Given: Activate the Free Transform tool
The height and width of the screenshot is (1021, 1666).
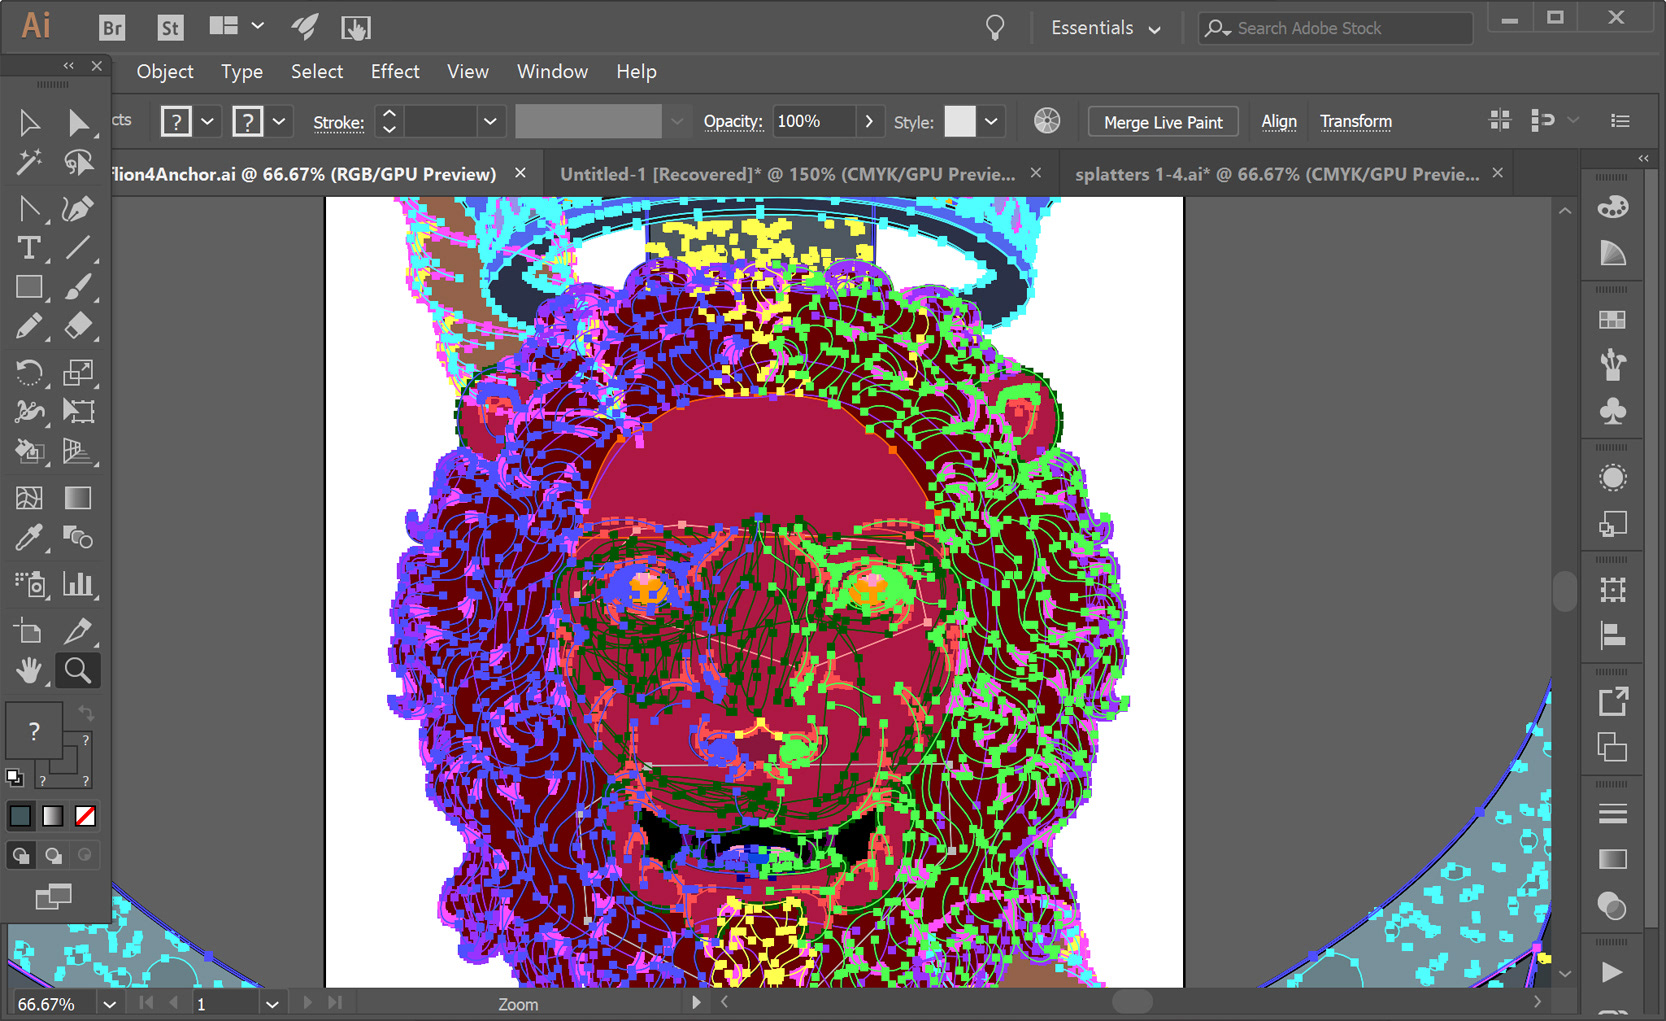Looking at the screenshot, I should pos(78,411).
